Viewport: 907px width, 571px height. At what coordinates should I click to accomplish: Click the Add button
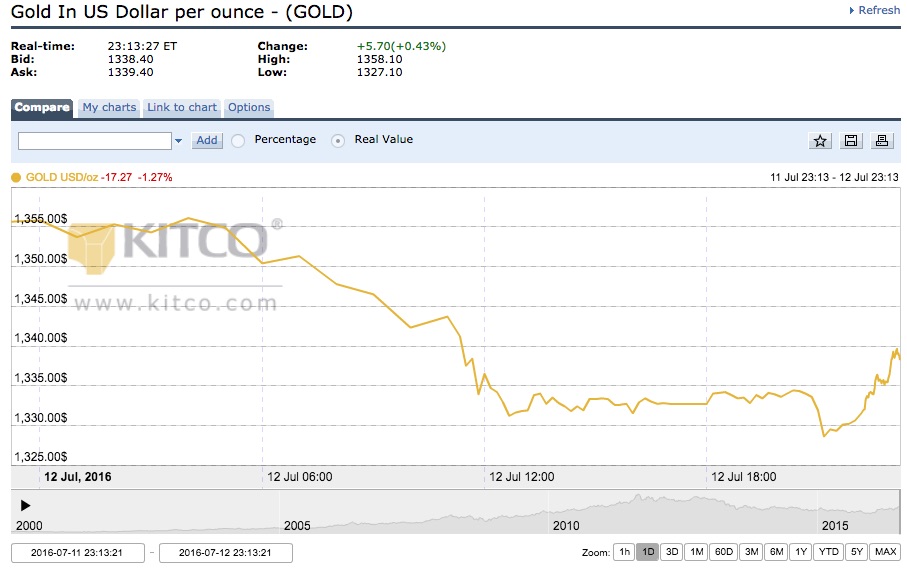[x=207, y=141]
